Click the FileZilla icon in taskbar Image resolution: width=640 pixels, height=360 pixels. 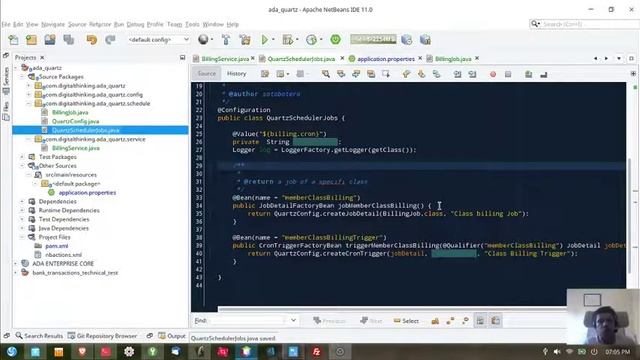click(316, 351)
